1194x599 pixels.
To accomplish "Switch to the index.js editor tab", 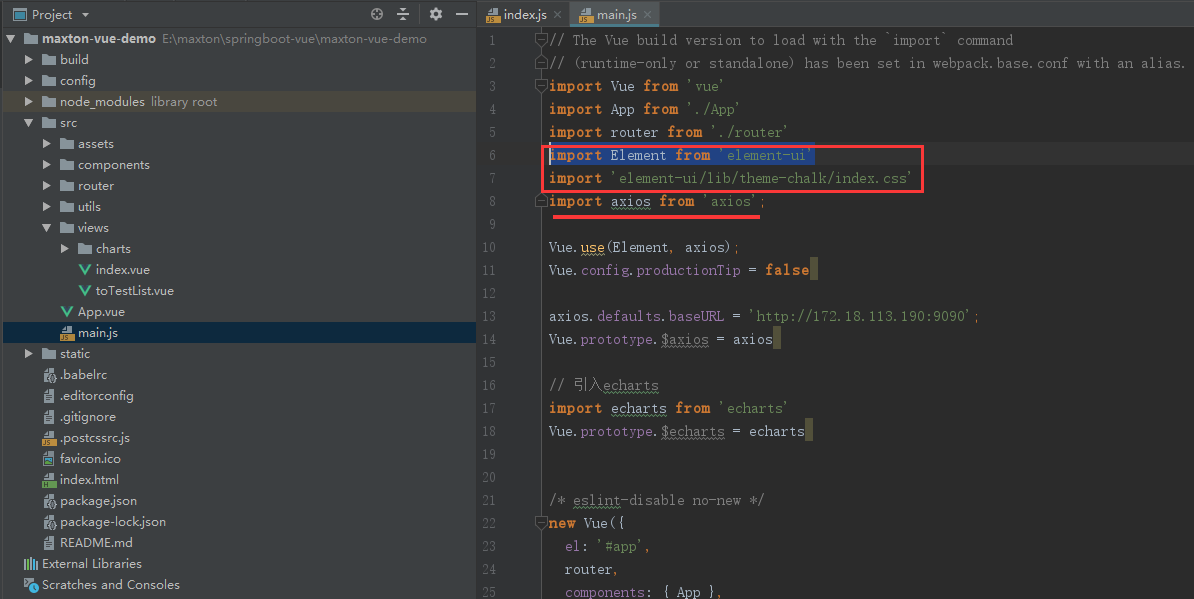I will (x=525, y=14).
